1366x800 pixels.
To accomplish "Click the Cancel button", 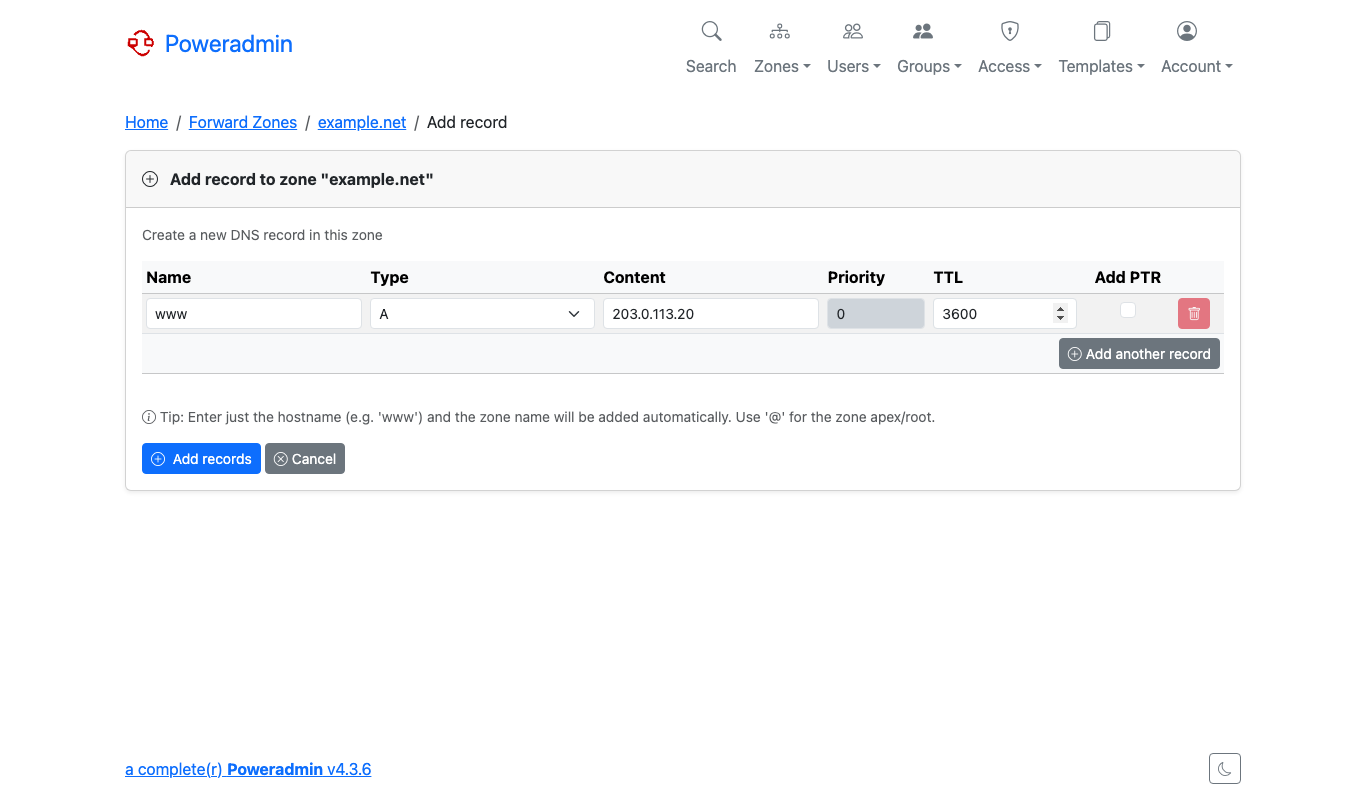I will [x=305, y=459].
